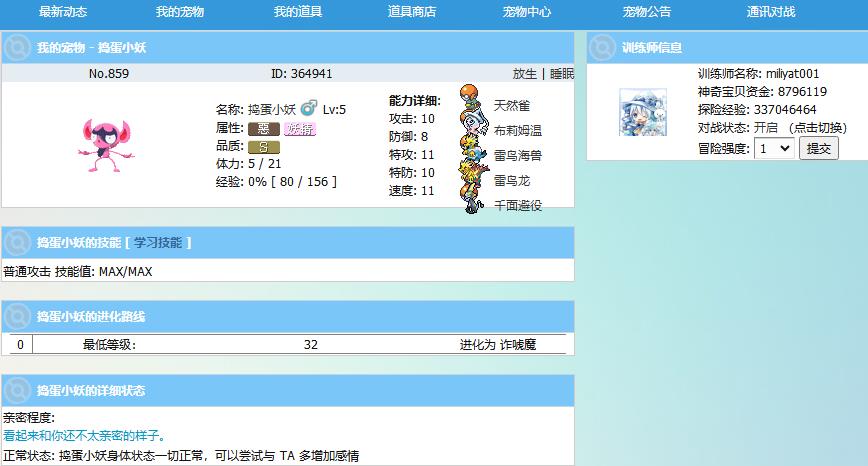Open 宠物公告 navigation item
Screen dimensions: 868x466
(x=647, y=12)
